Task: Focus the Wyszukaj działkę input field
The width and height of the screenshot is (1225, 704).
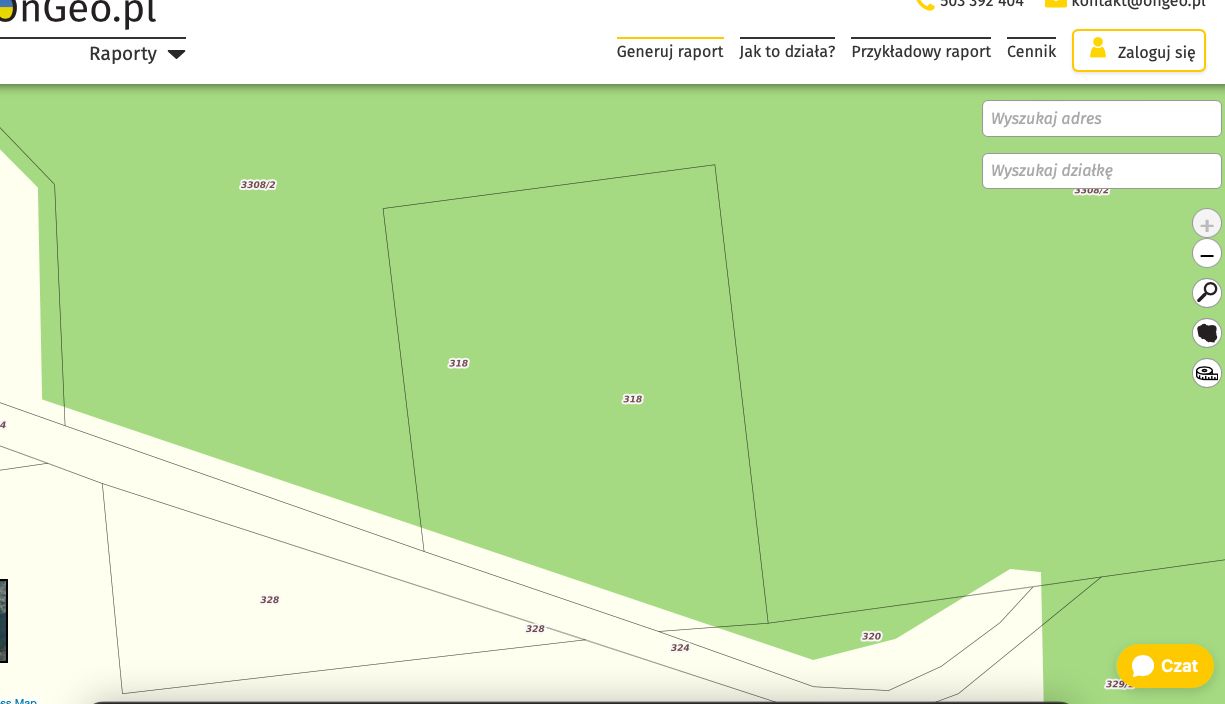Action: point(1102,171)
